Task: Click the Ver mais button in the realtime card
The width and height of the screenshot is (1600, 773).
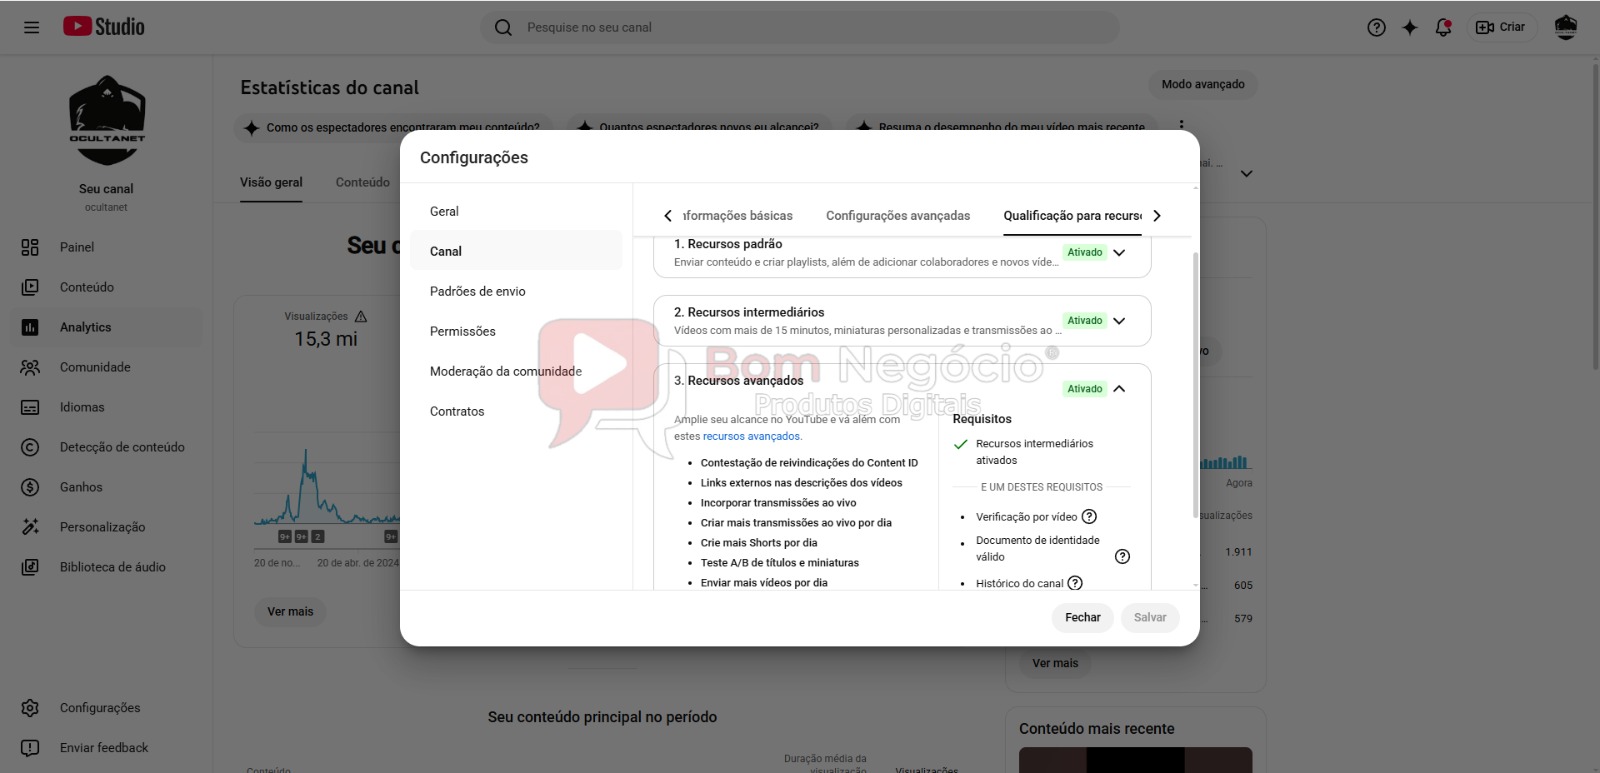Action: pyautogui.click(x=1055, y=663)
